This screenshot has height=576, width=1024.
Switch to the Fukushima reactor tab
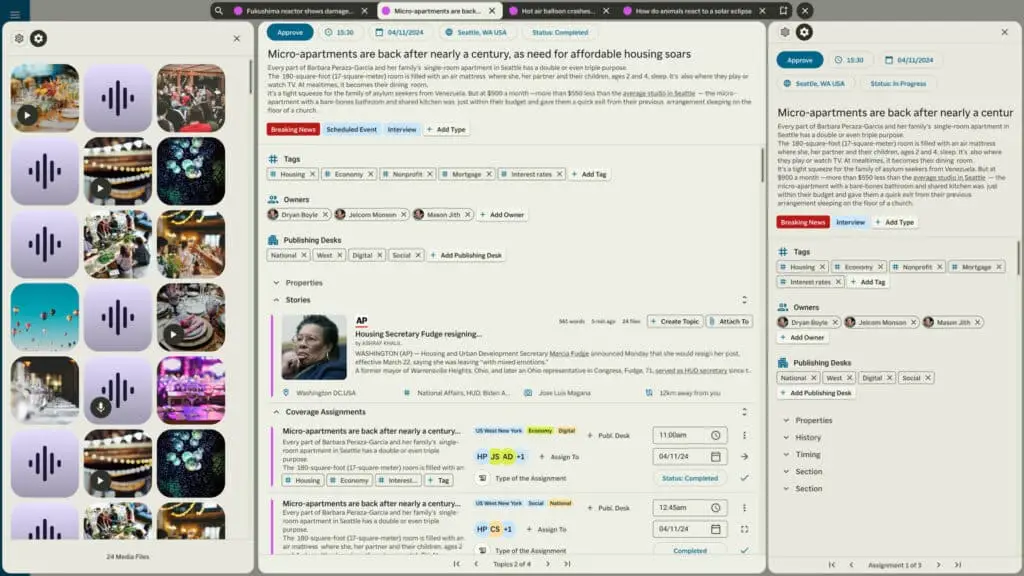297,11
